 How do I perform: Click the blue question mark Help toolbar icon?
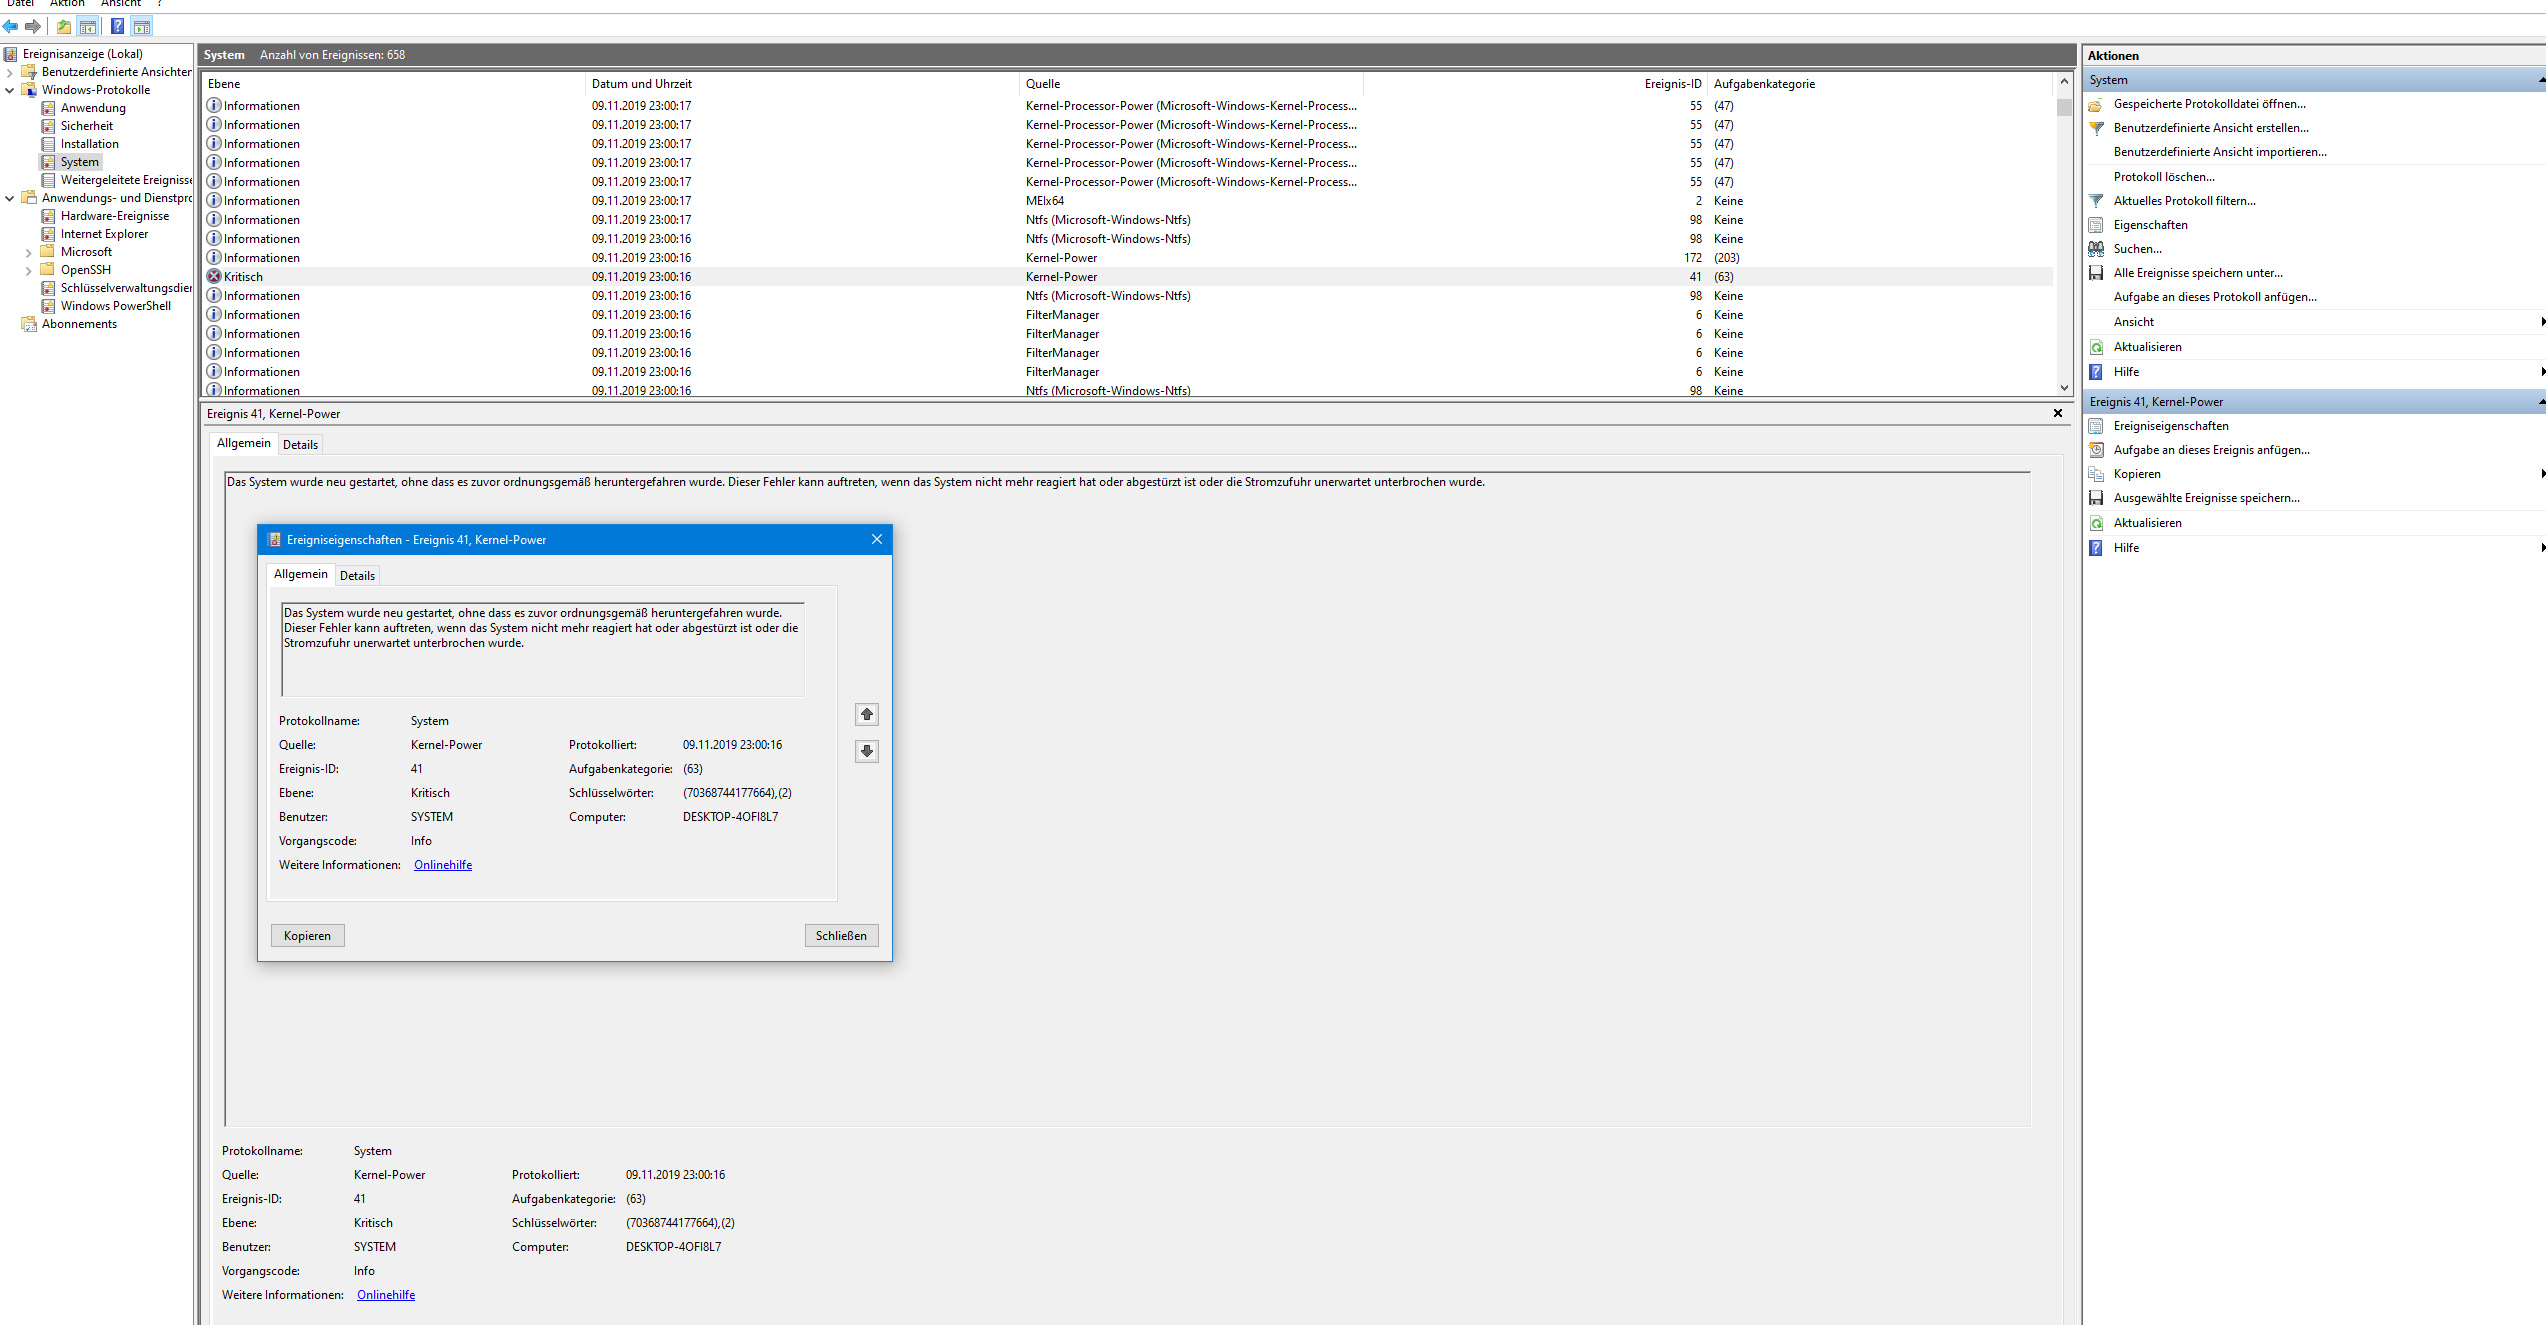(x=117, y=27)
